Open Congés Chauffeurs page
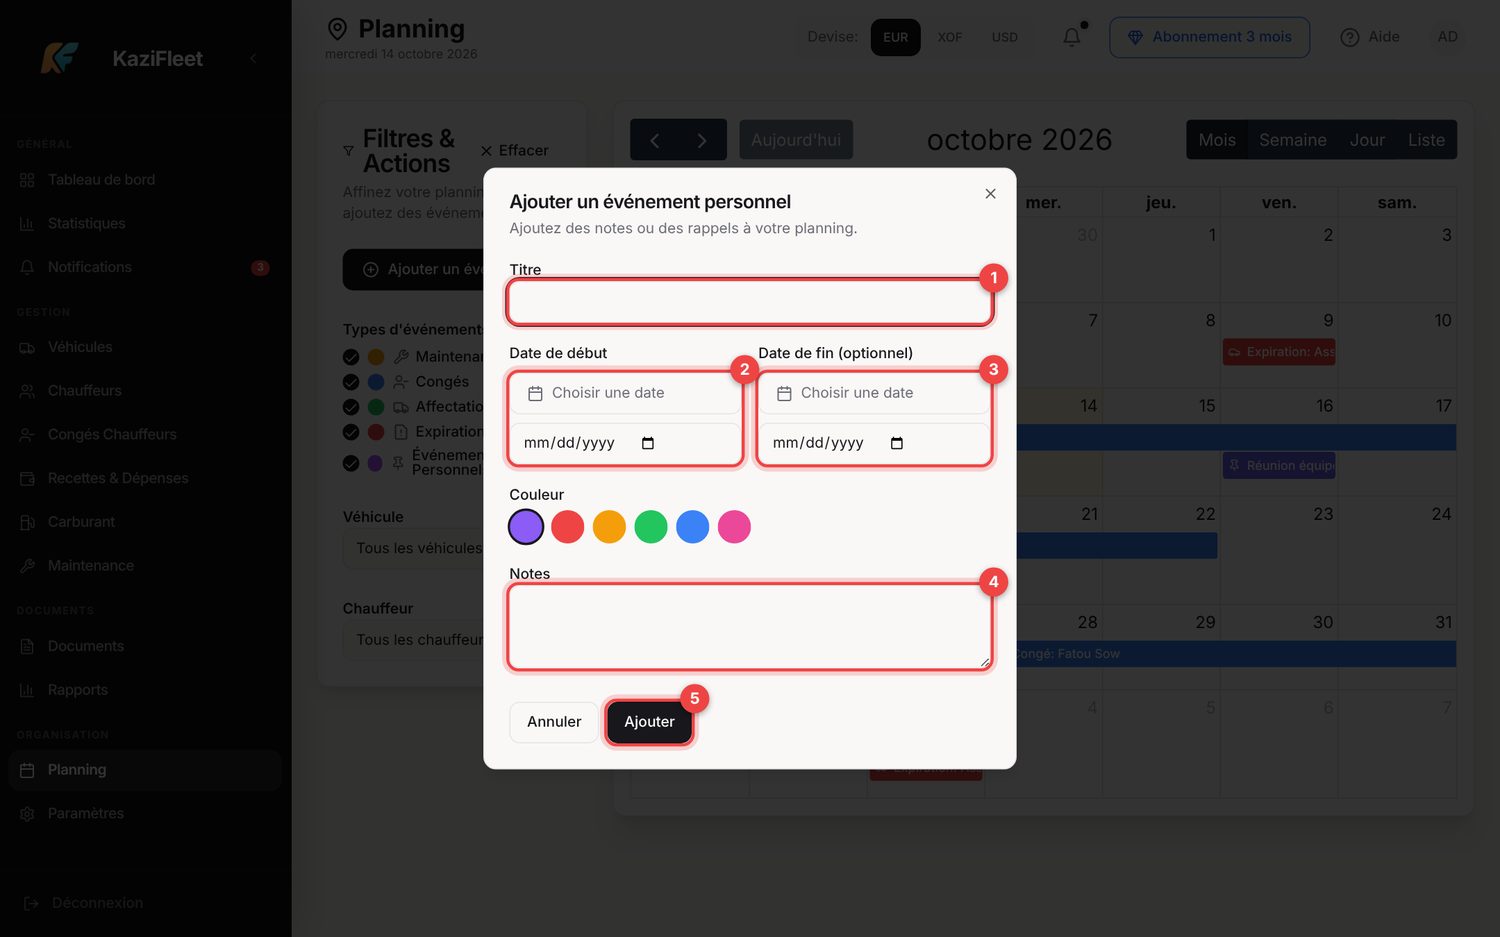This screenshot has width=1500, height=937. [x=145, y=434]
